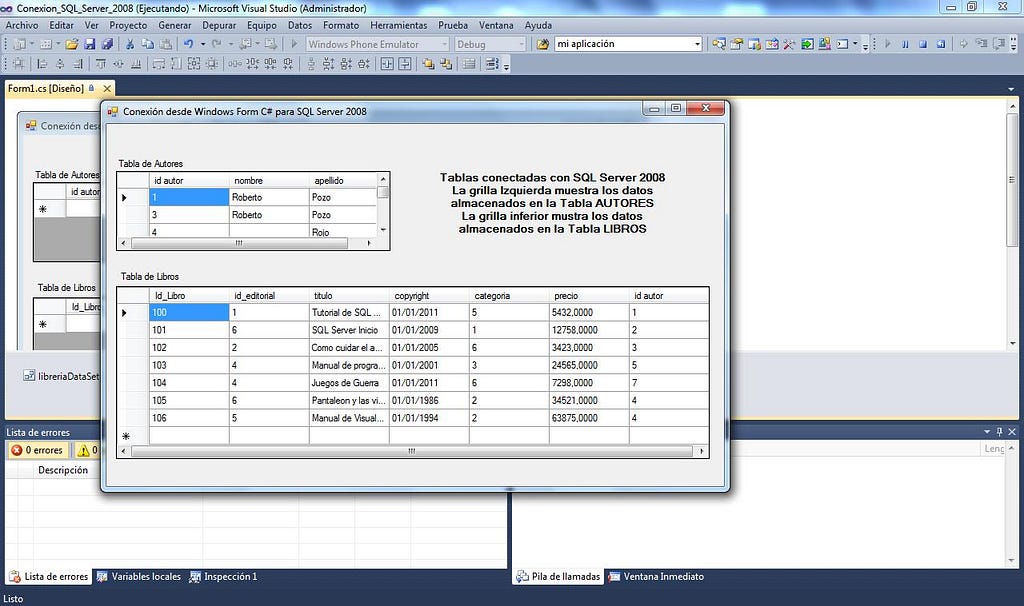Select the '12758,0000' price cell
The image size is (1024, 606).
point(588,330)
